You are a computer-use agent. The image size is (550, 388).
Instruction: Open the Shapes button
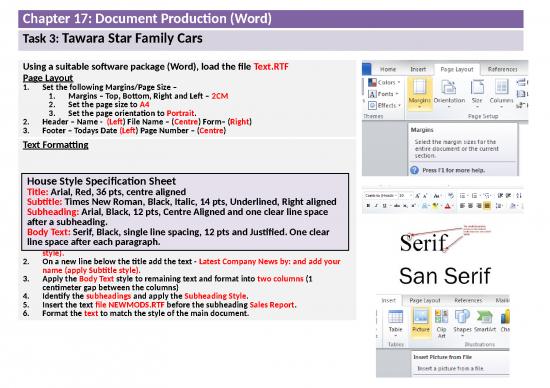[x=462, y=323]
